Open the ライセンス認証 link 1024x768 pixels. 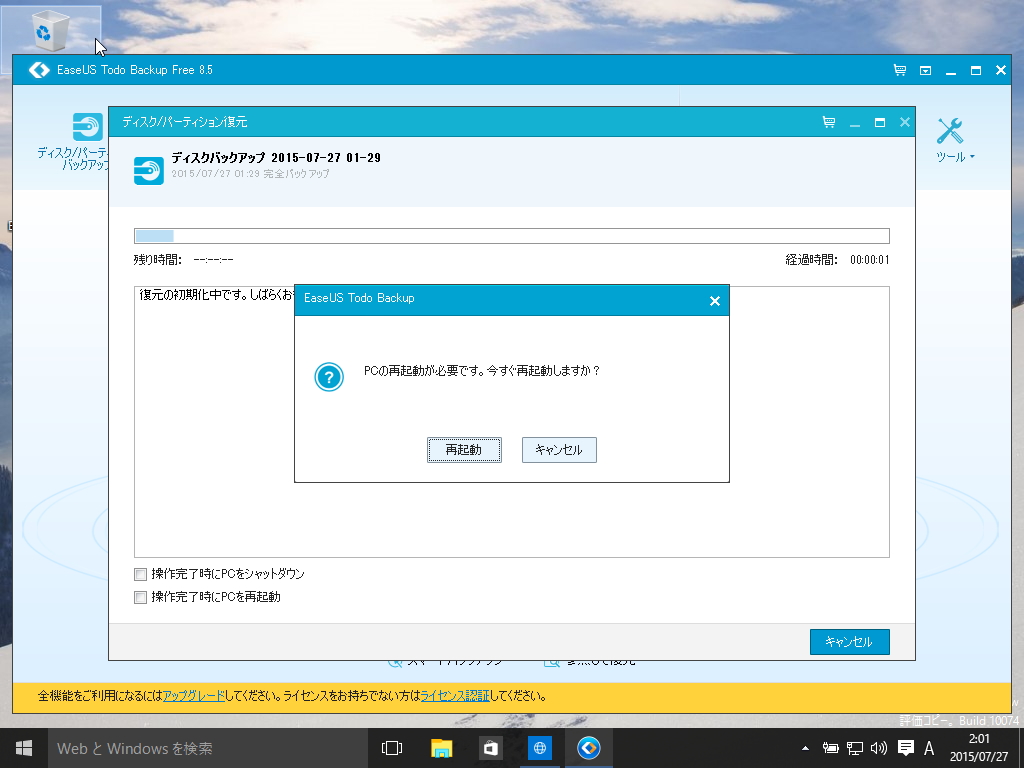[x=455, y=696]
